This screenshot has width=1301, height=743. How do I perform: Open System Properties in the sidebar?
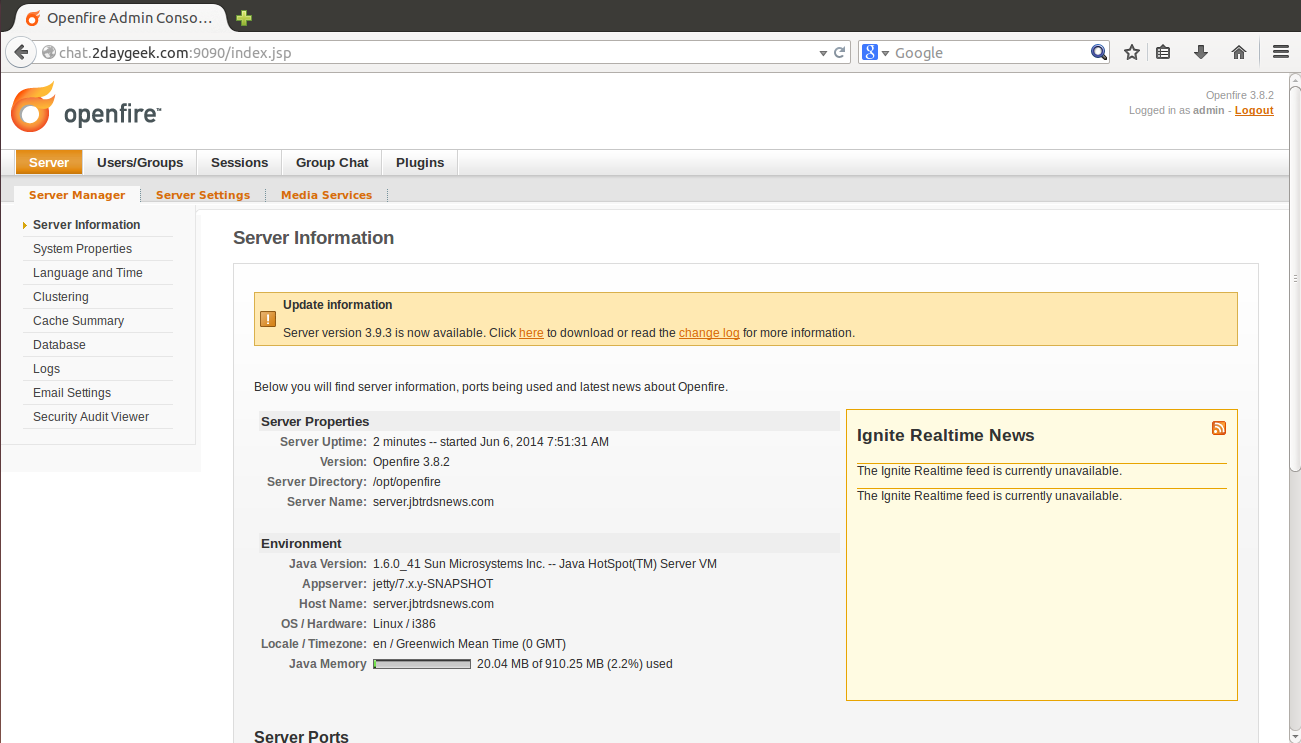point(82,249)
